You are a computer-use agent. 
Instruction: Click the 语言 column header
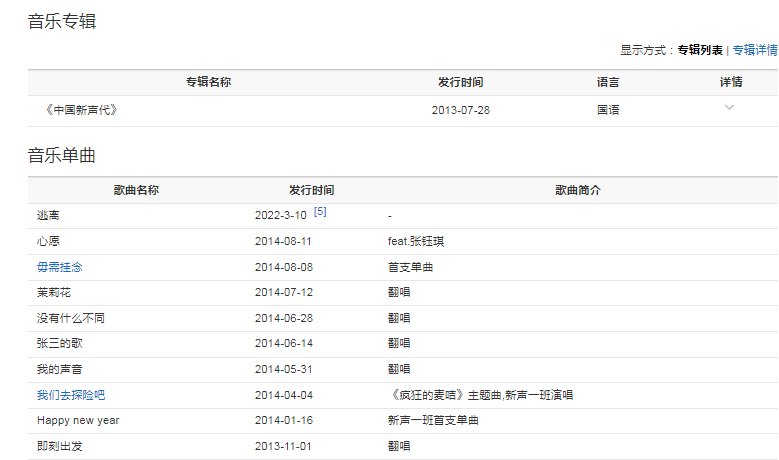tap(608, 82)
